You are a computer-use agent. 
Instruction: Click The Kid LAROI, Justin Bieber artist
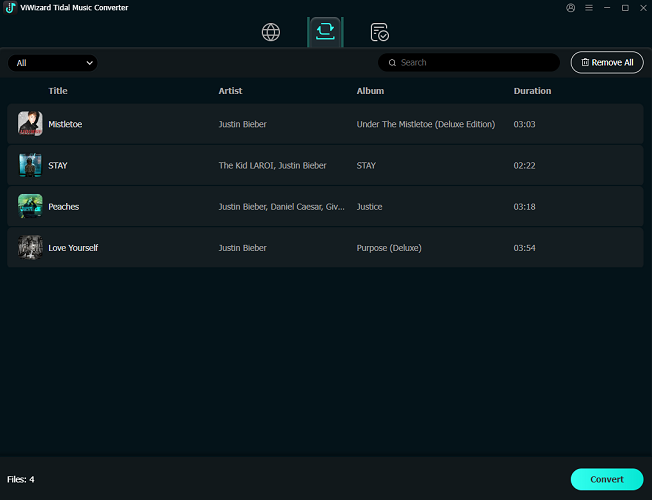tap(272, 166)
